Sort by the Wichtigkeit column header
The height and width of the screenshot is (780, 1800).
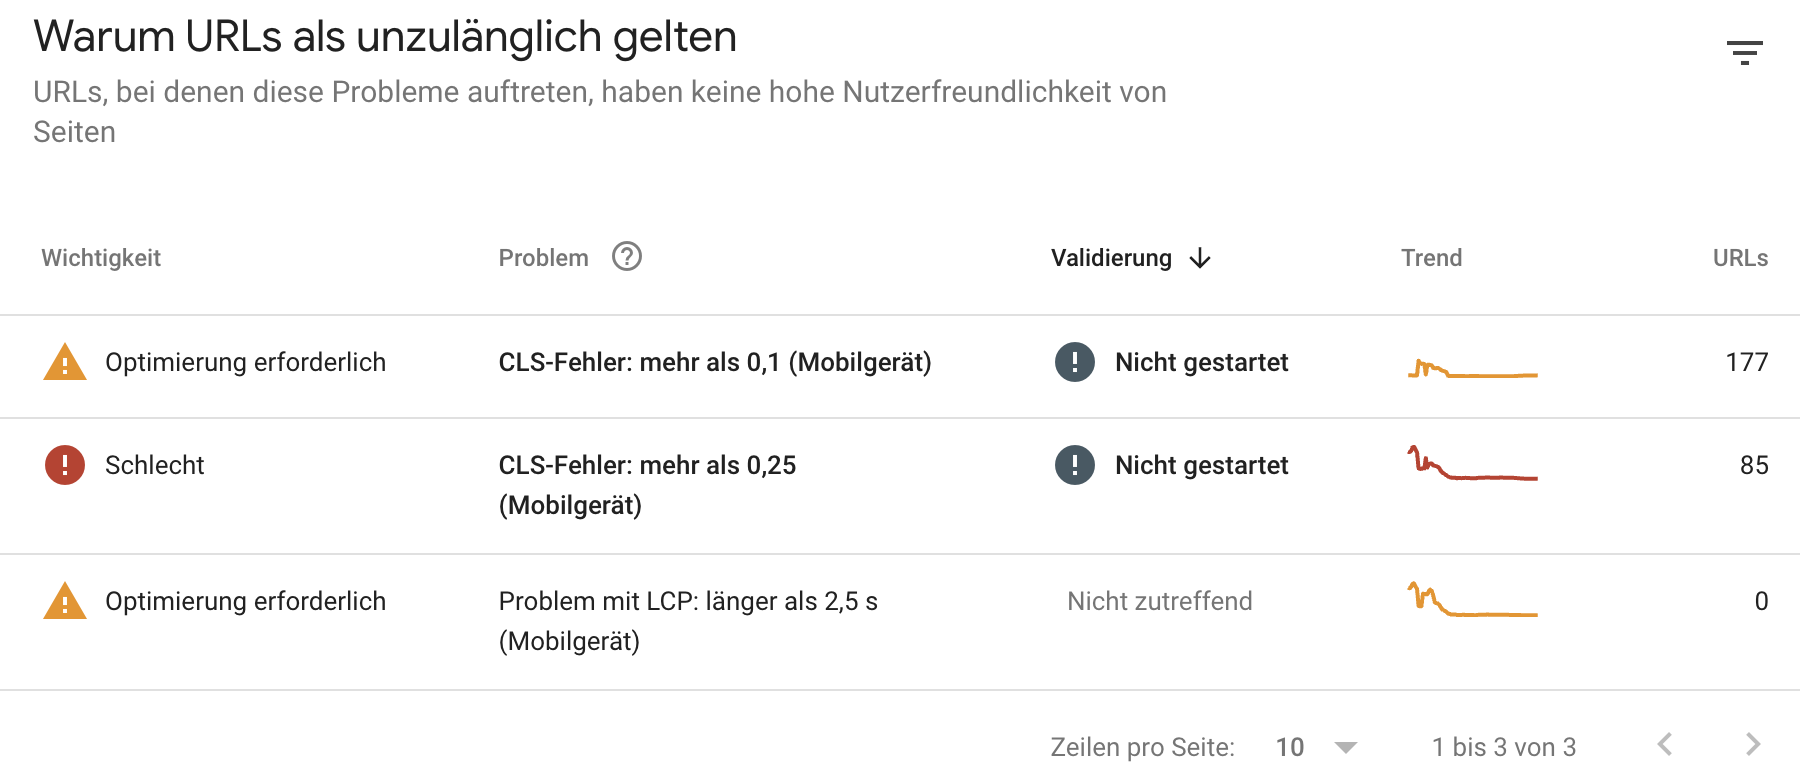(101, 258)
